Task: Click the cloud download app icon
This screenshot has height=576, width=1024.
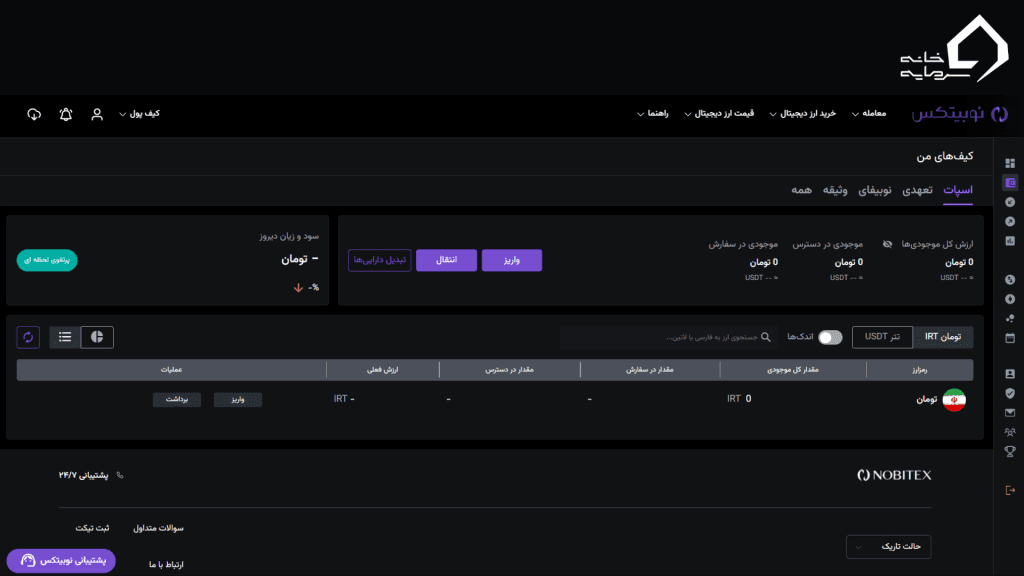Action: coord(34,114)
